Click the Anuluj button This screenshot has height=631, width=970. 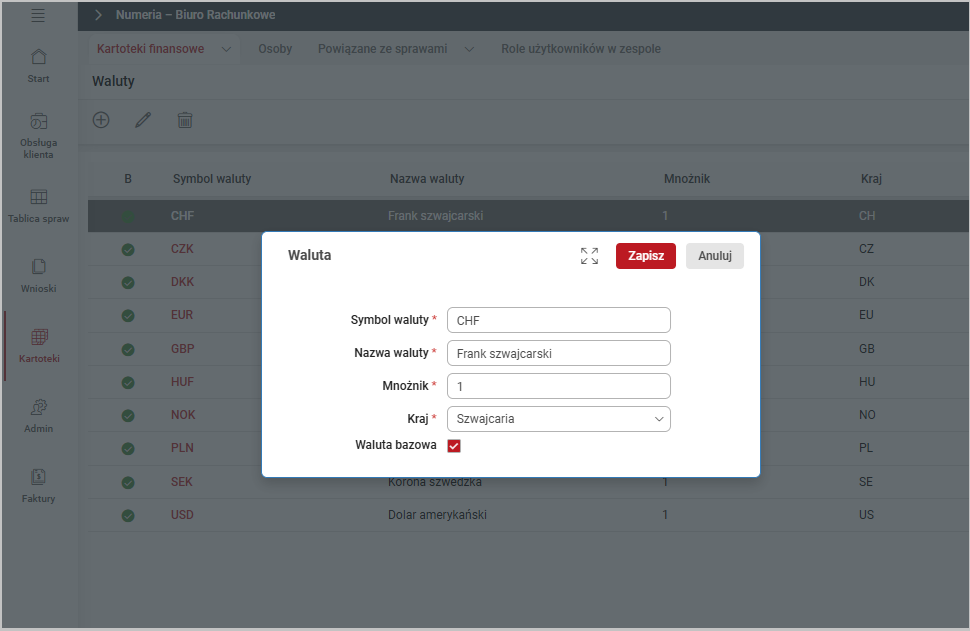click(714, 256)
